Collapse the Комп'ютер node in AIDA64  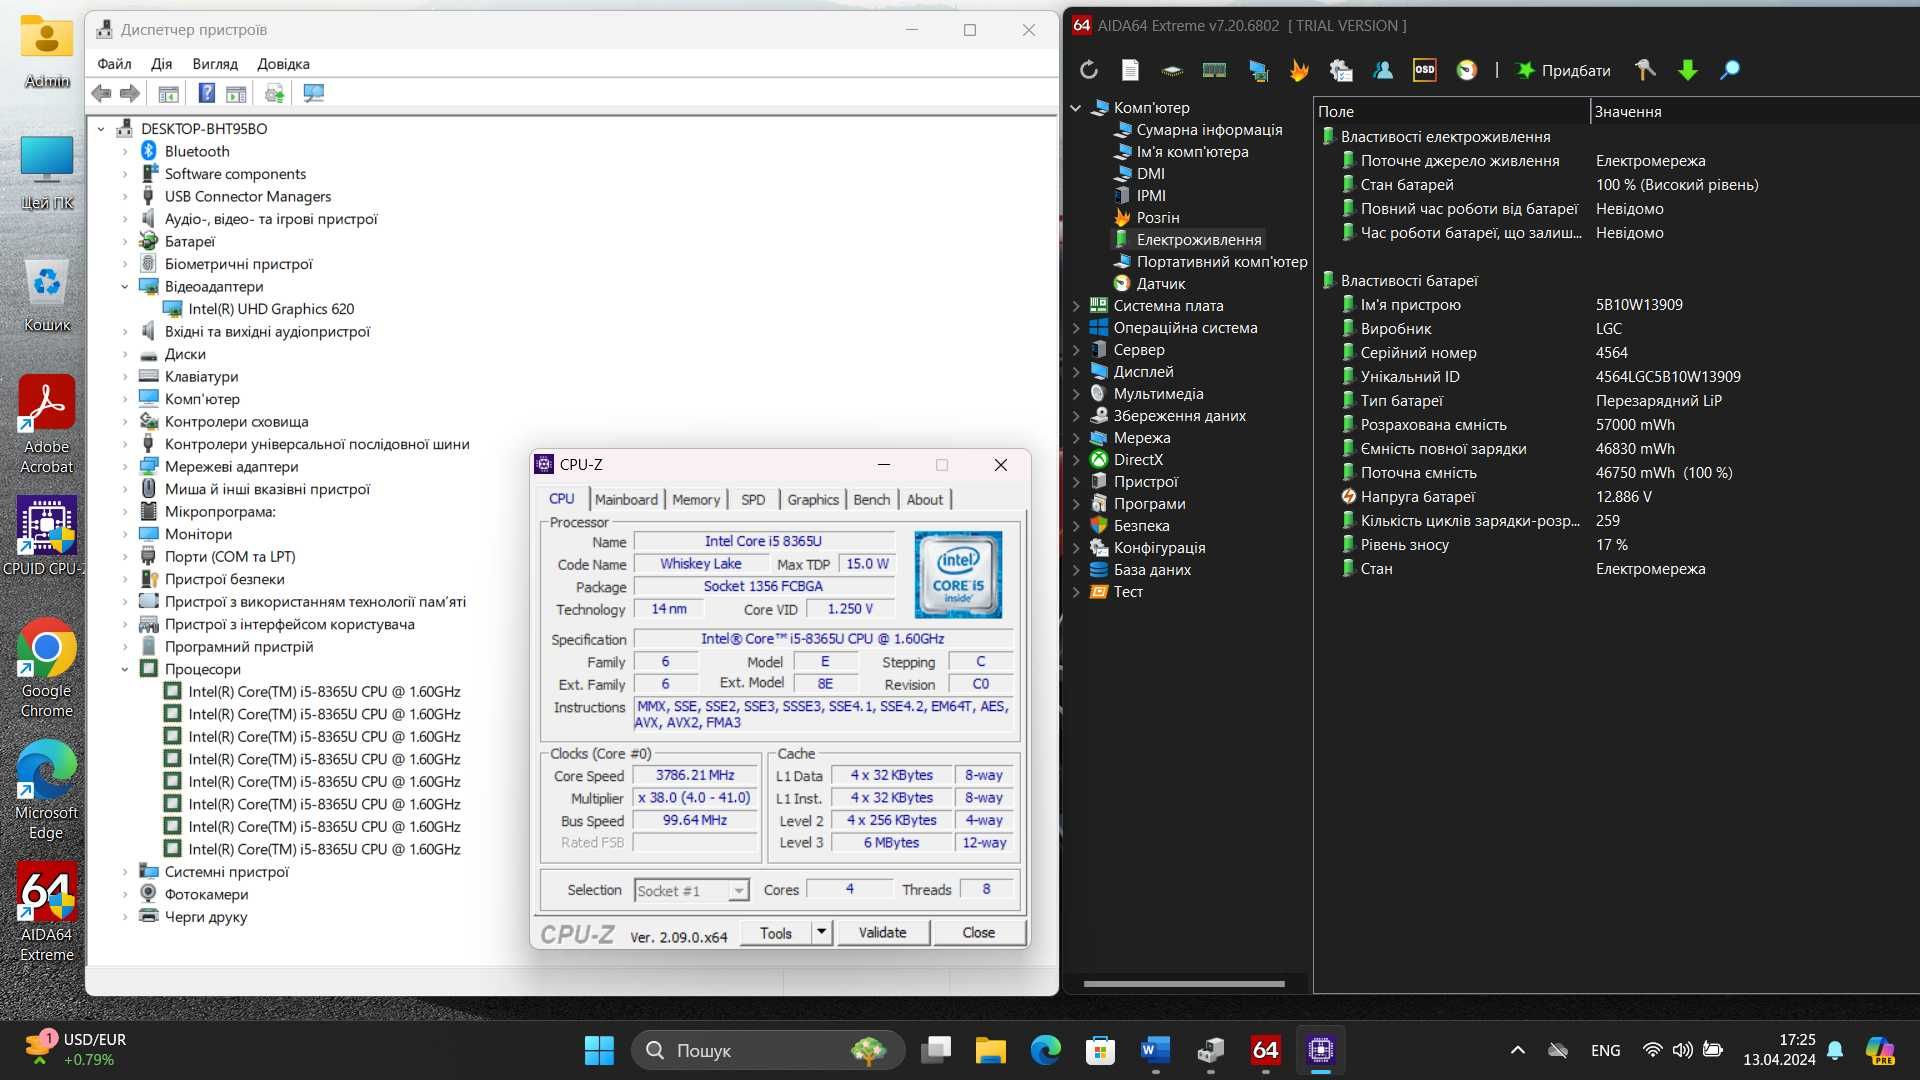[x=1076, y=107]
